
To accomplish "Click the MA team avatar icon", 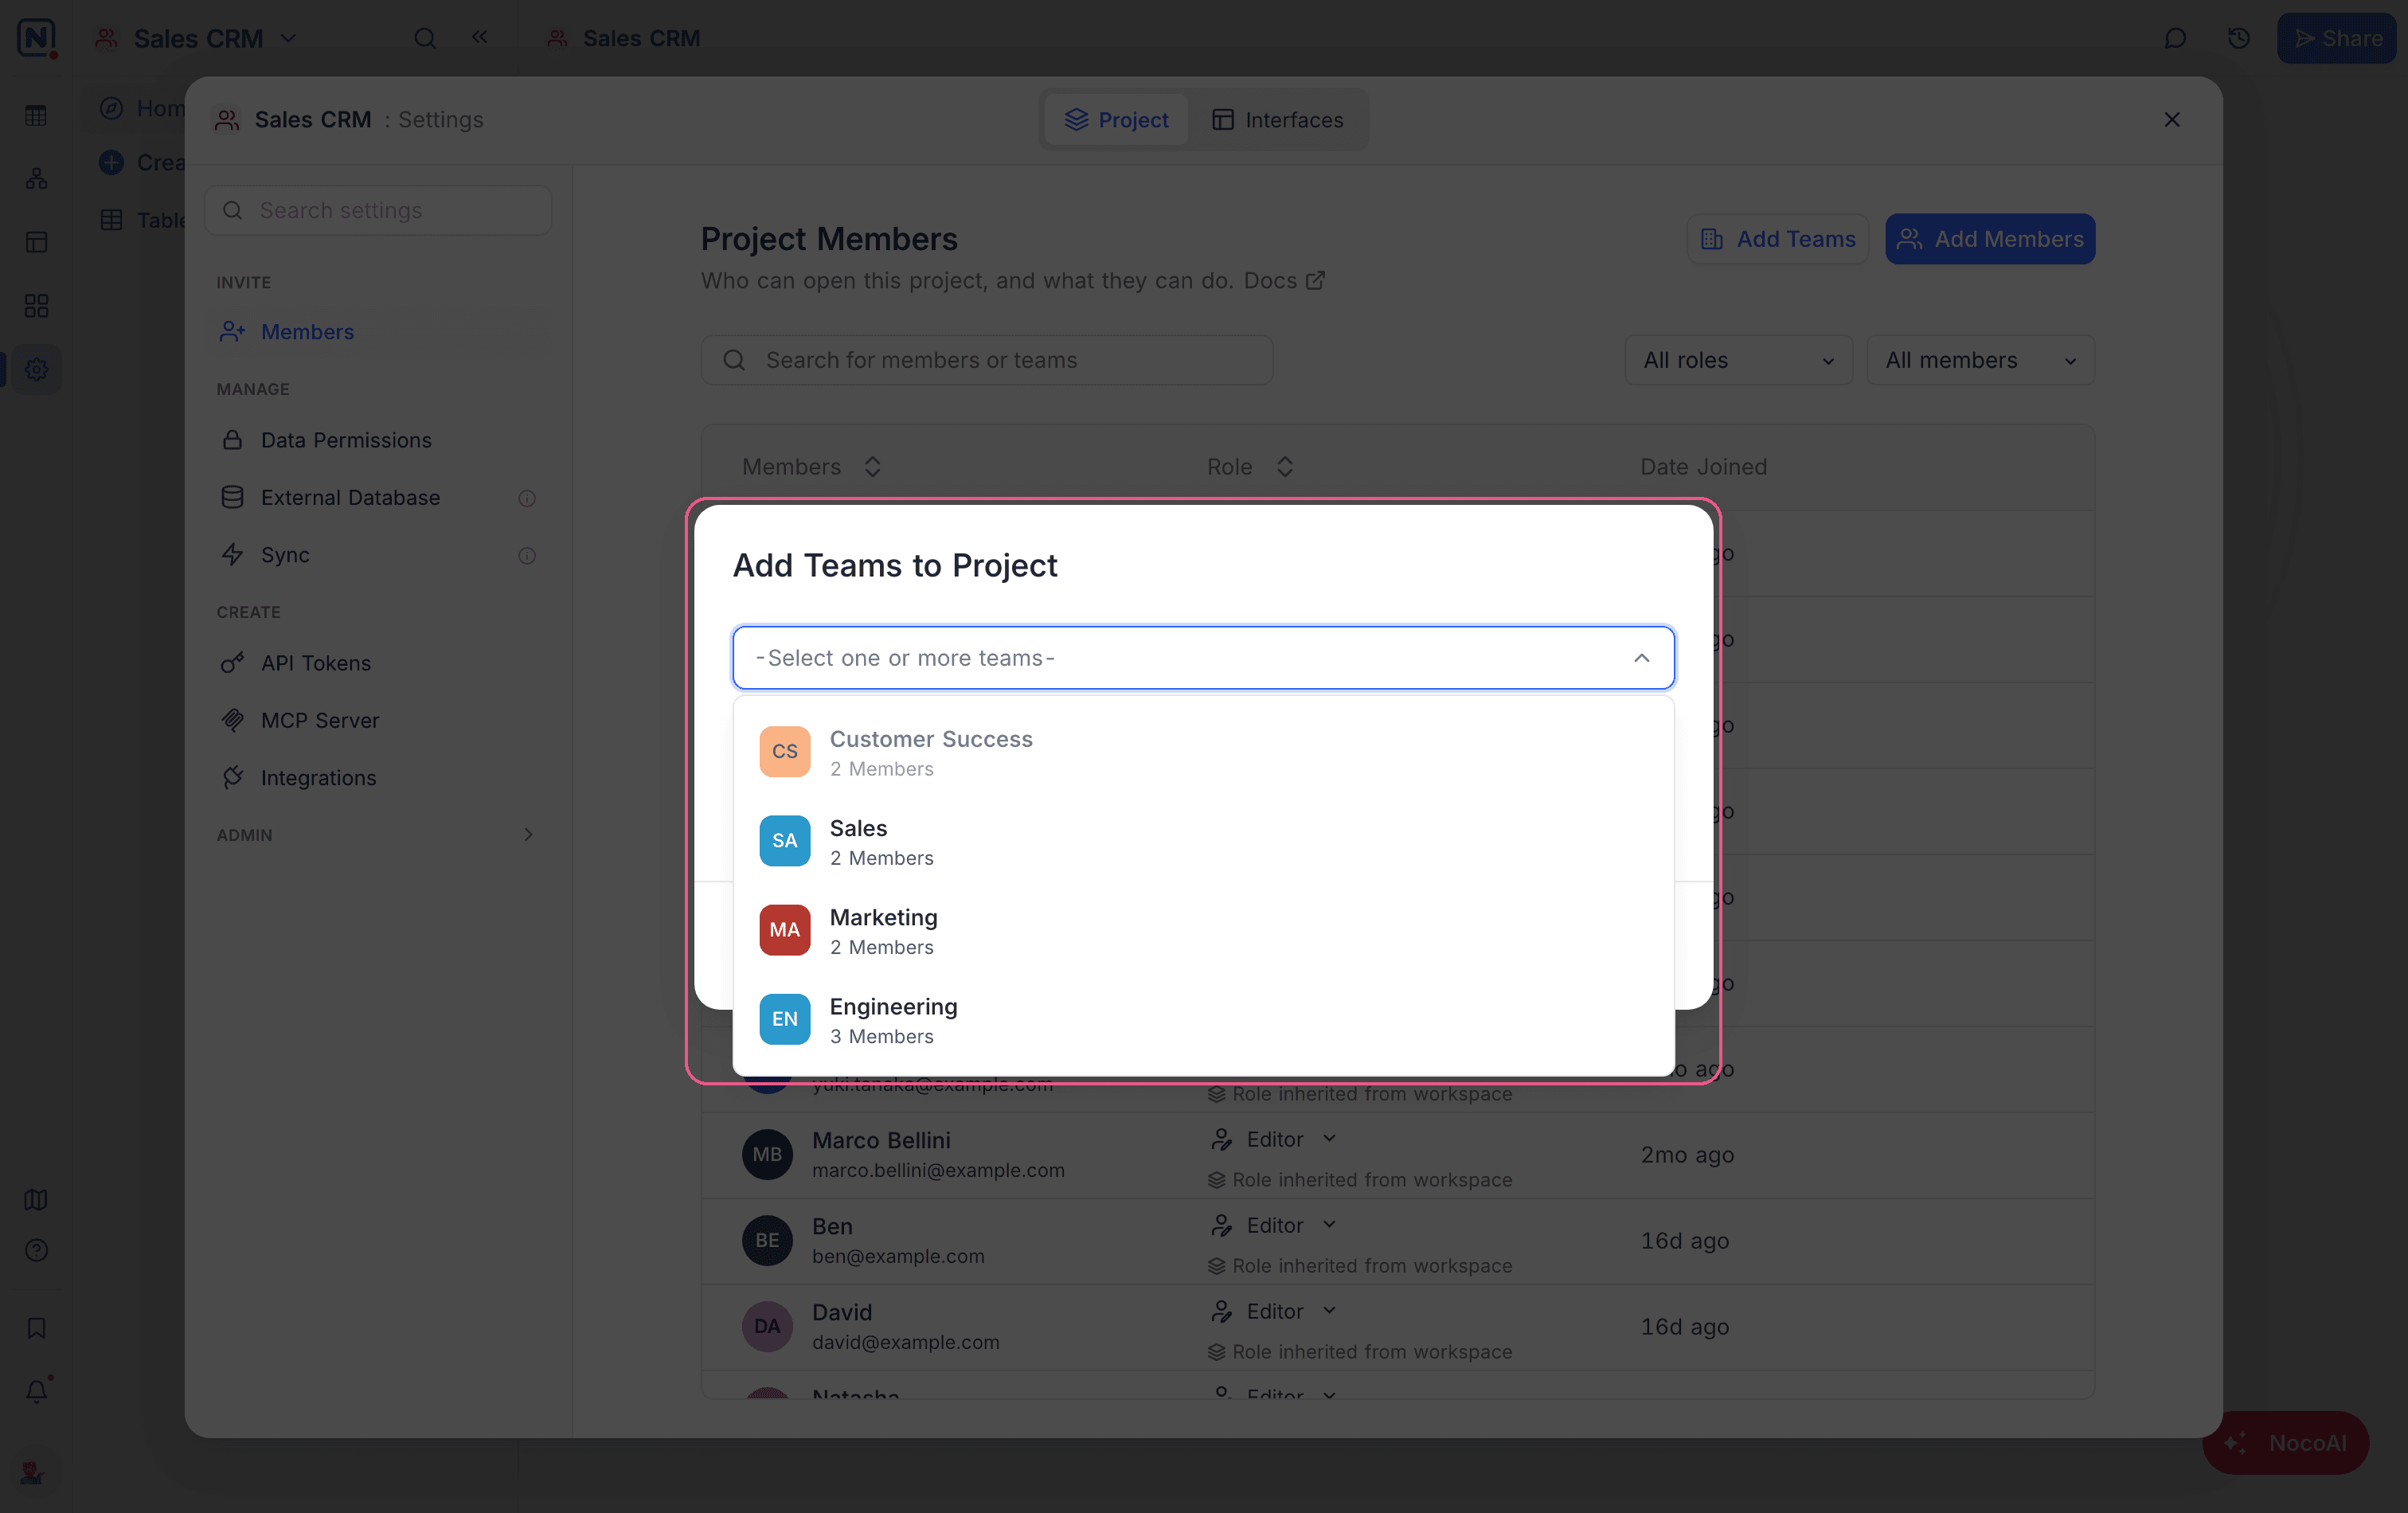I will 784,930.
